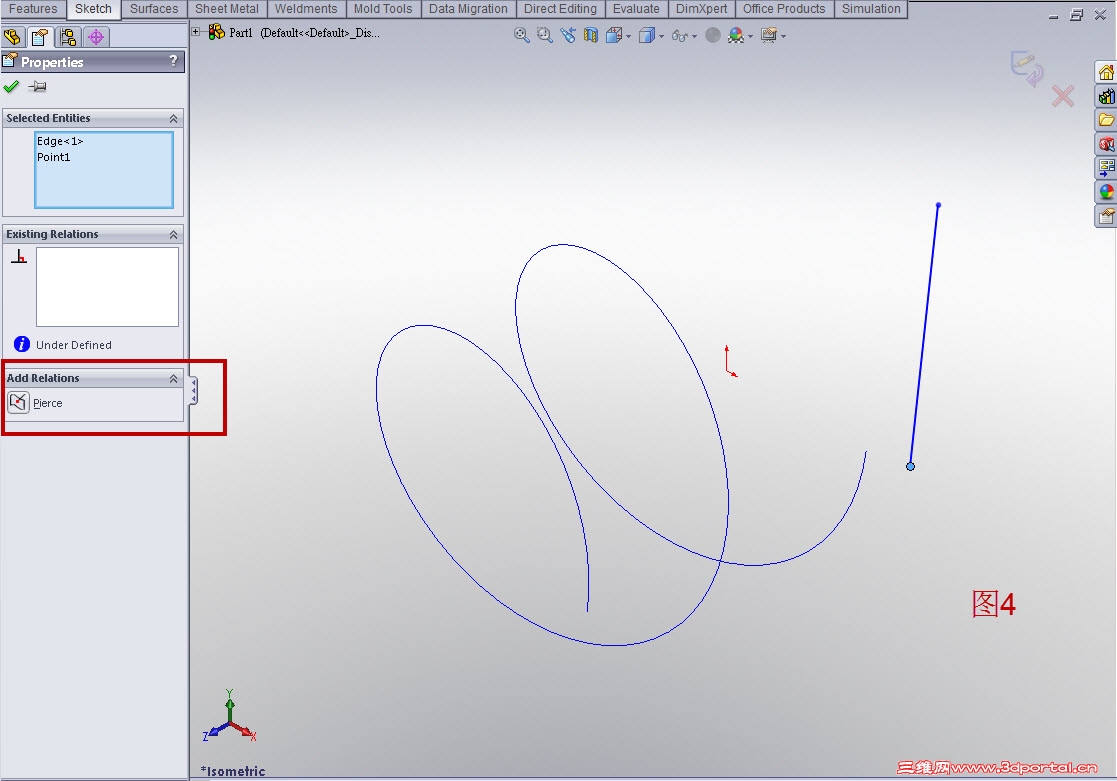Open Design Library task pane icon

click(x=1106, y=96)
